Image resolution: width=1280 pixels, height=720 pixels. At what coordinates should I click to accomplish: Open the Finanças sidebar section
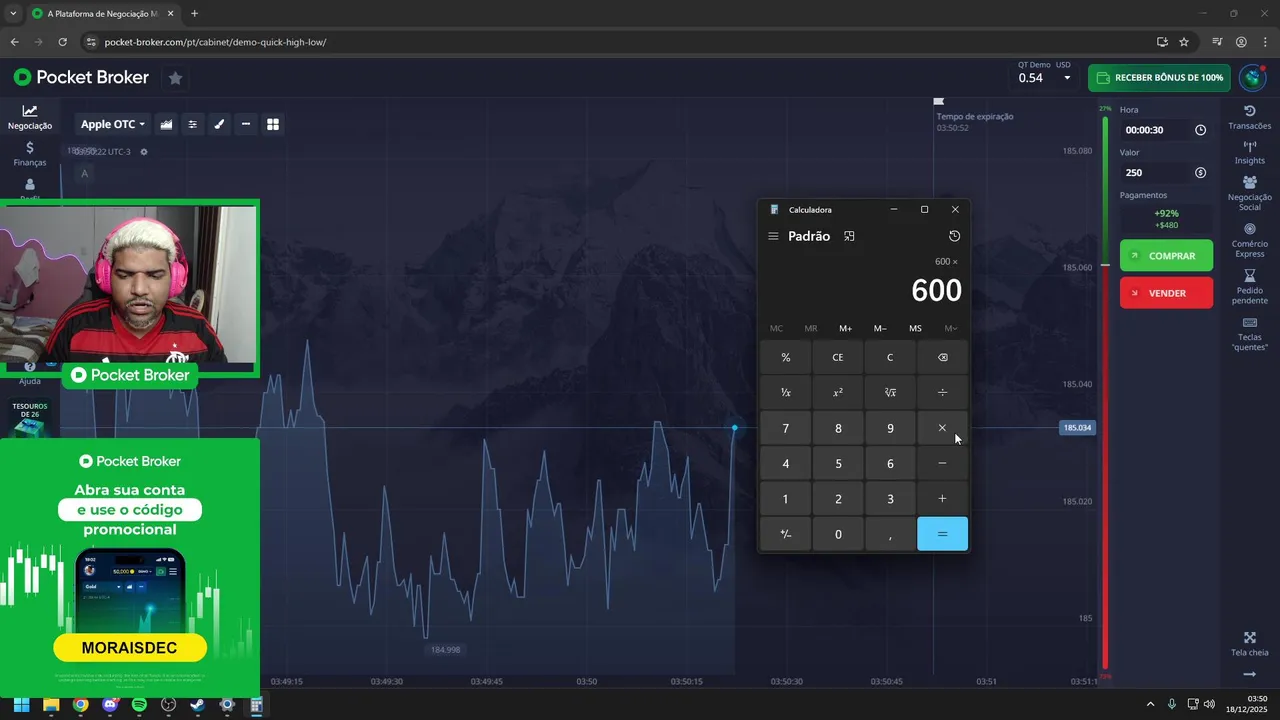point(30,153)
